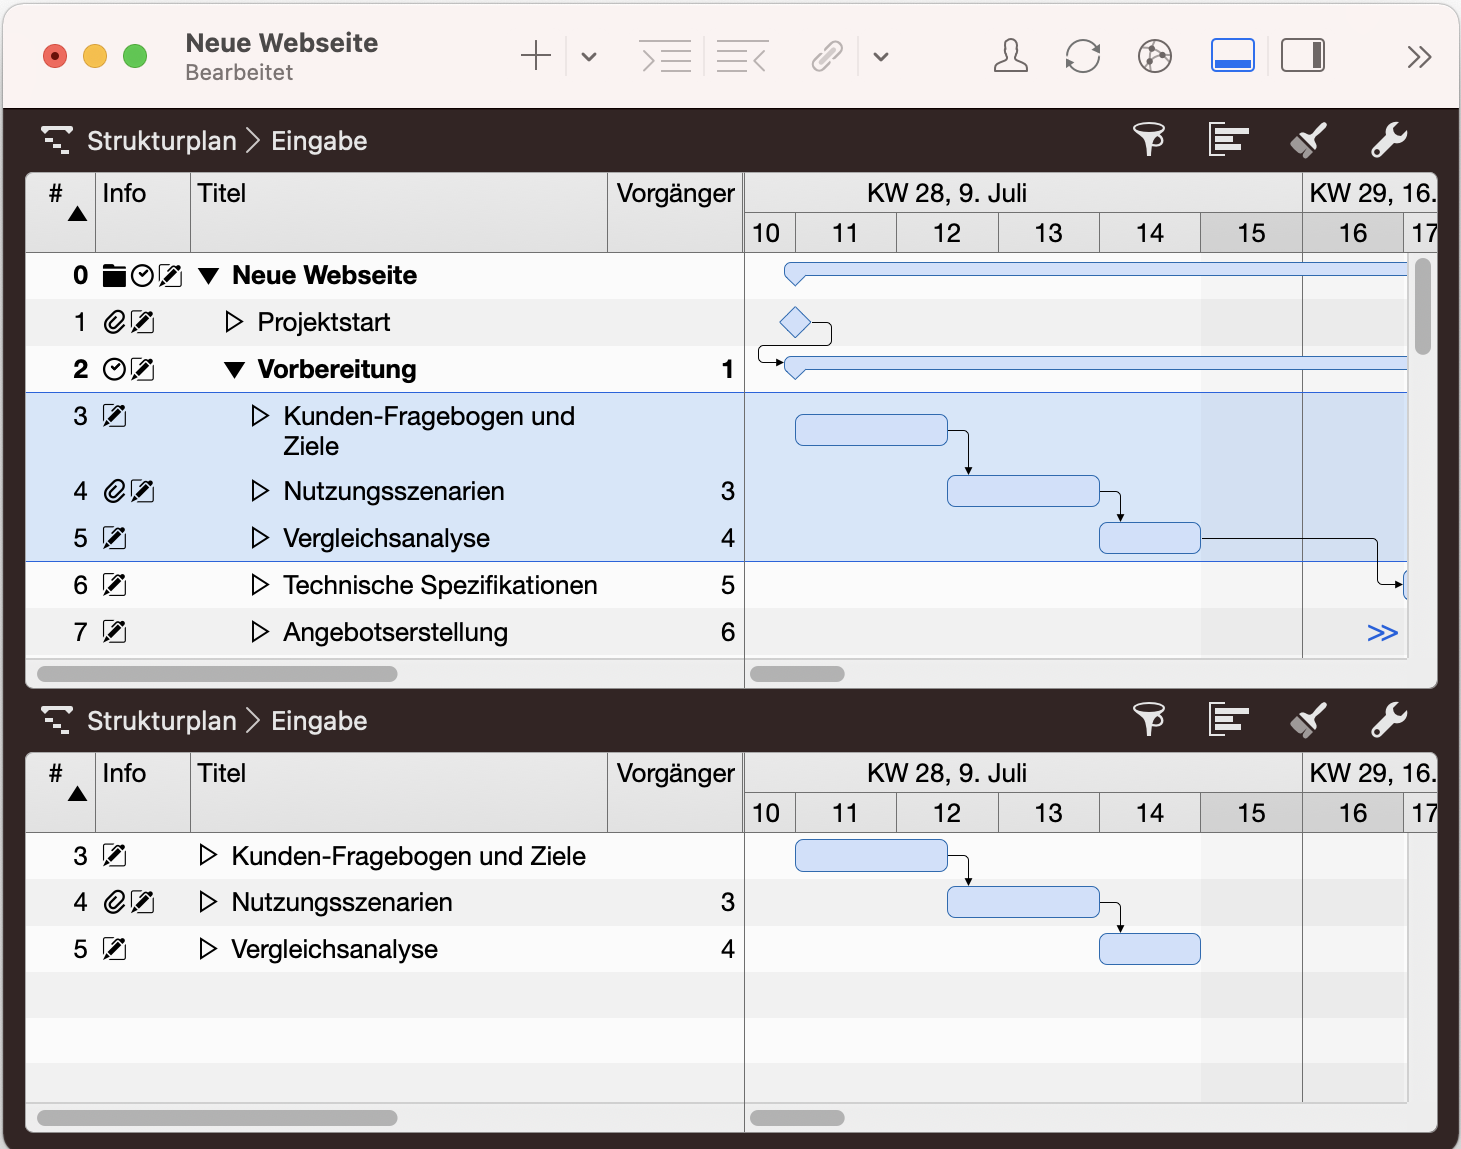1461x1149 pixels.
Task: Click the paintbrush style icon in upper view
Action: point(1308,140)
